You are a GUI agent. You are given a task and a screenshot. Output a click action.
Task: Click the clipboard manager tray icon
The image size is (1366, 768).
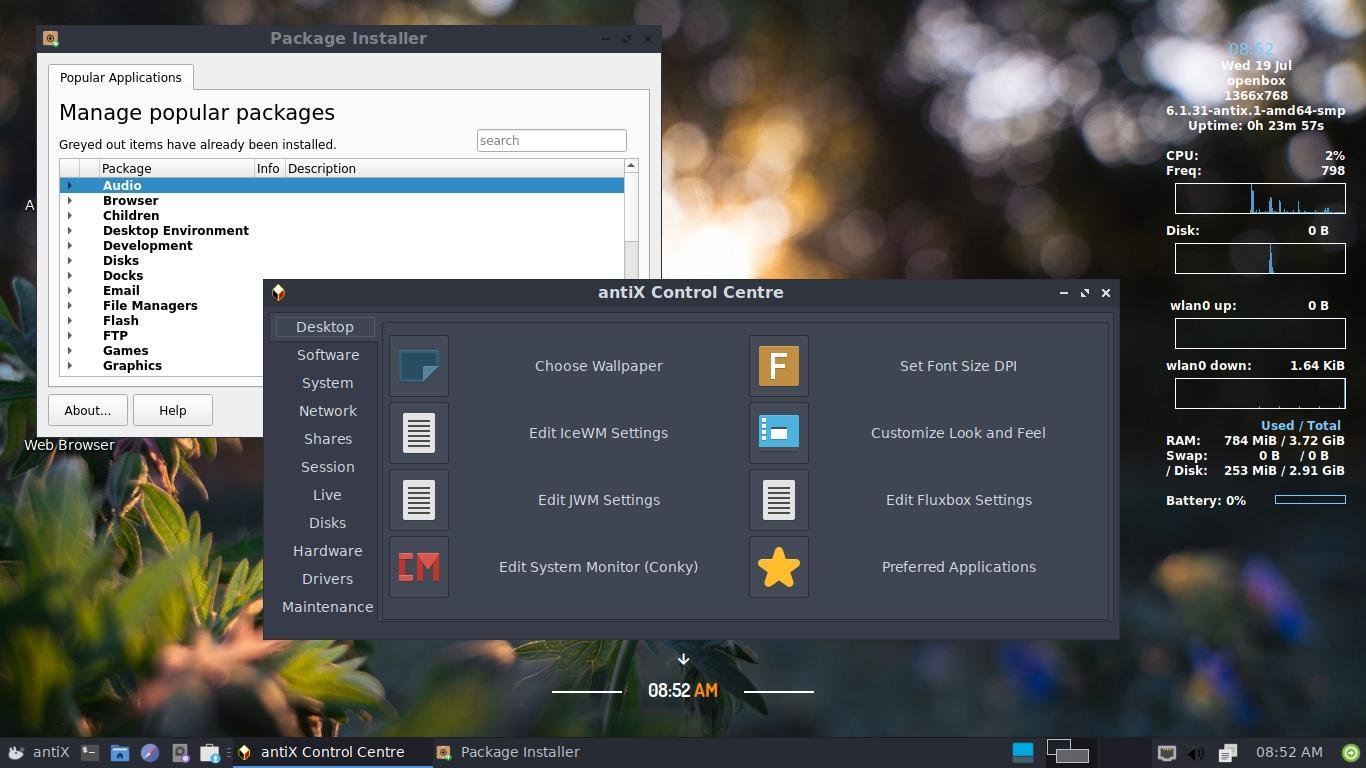click(x=1228, y=752)
